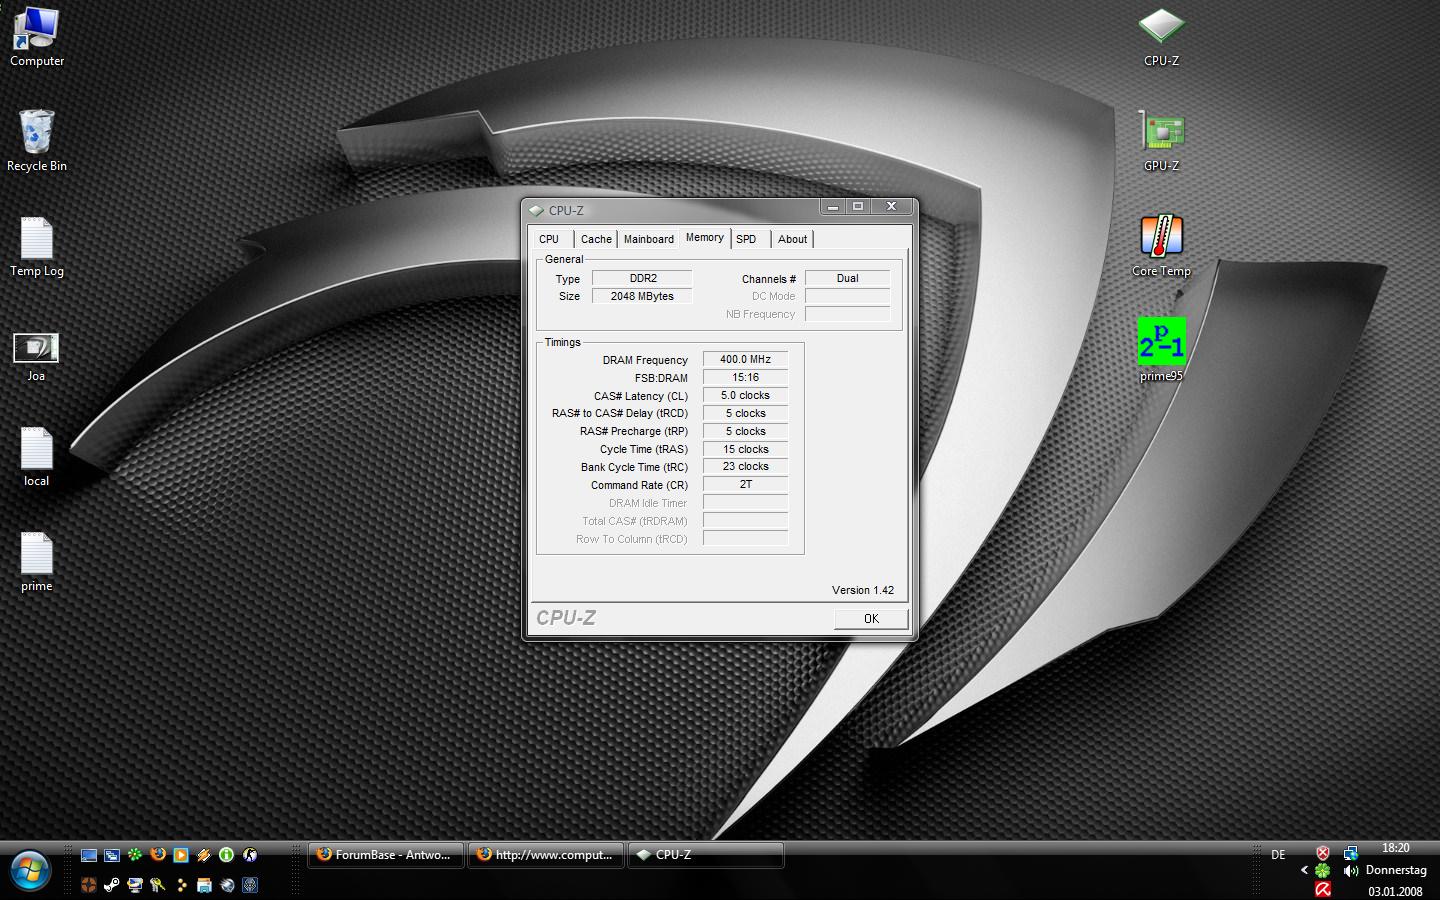Click the red security shield tray icon
The width and height of the screenshot is (1440, 900).
pos(1323,853)
